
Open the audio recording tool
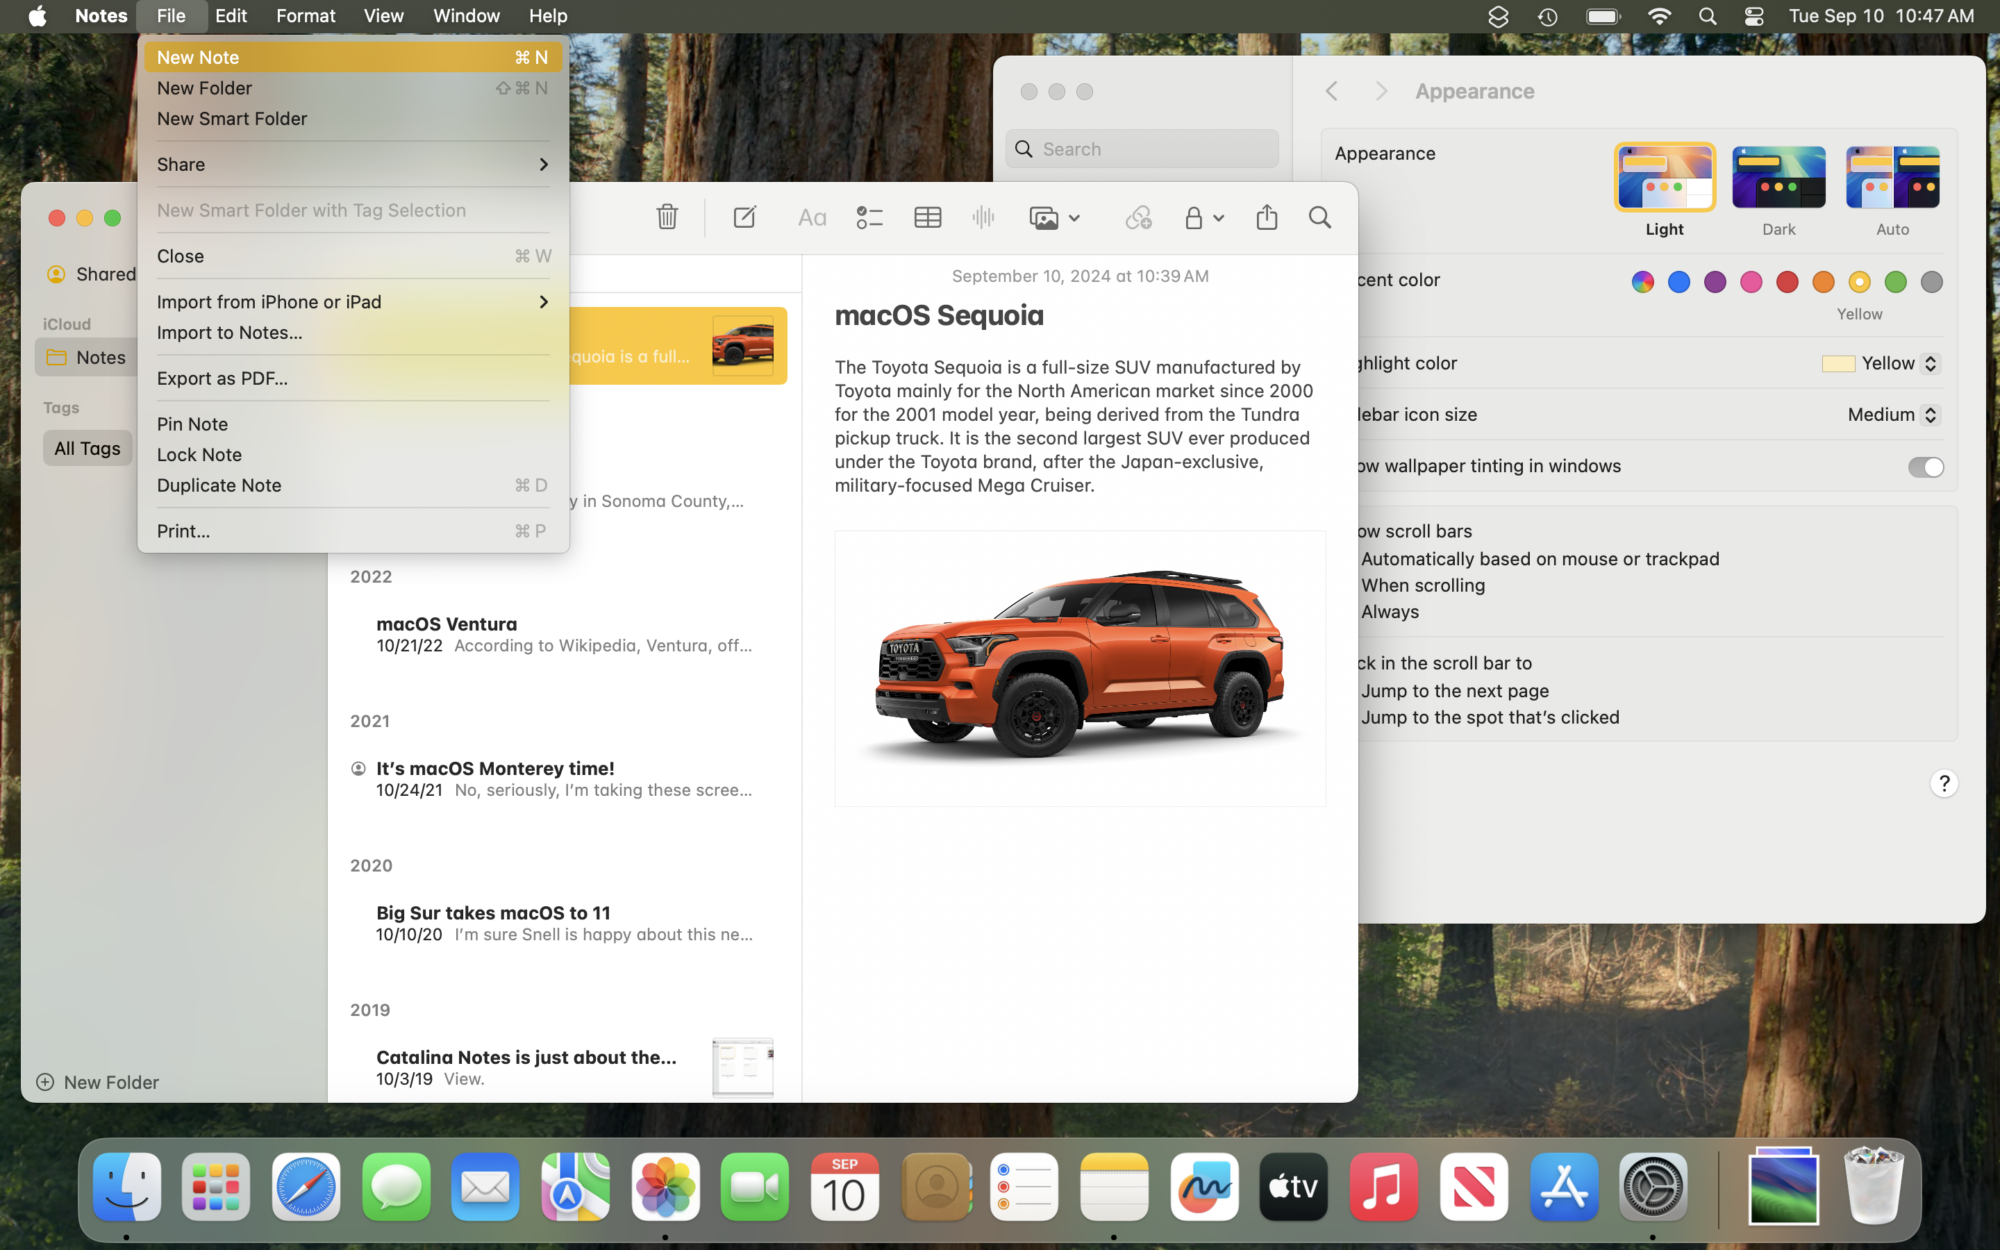coord(983,217)
